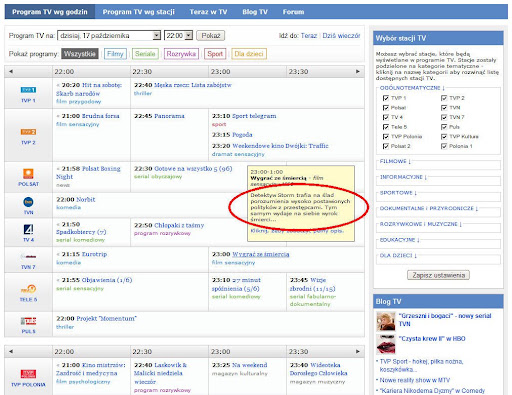Click the TVP 1 channel logo
The image size is (512, 395).
(28, 90)
